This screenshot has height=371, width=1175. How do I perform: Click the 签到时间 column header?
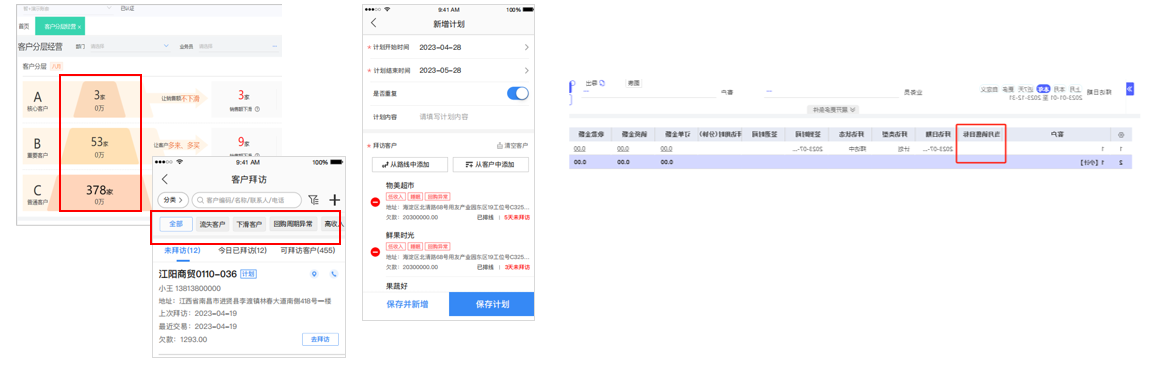808,135
